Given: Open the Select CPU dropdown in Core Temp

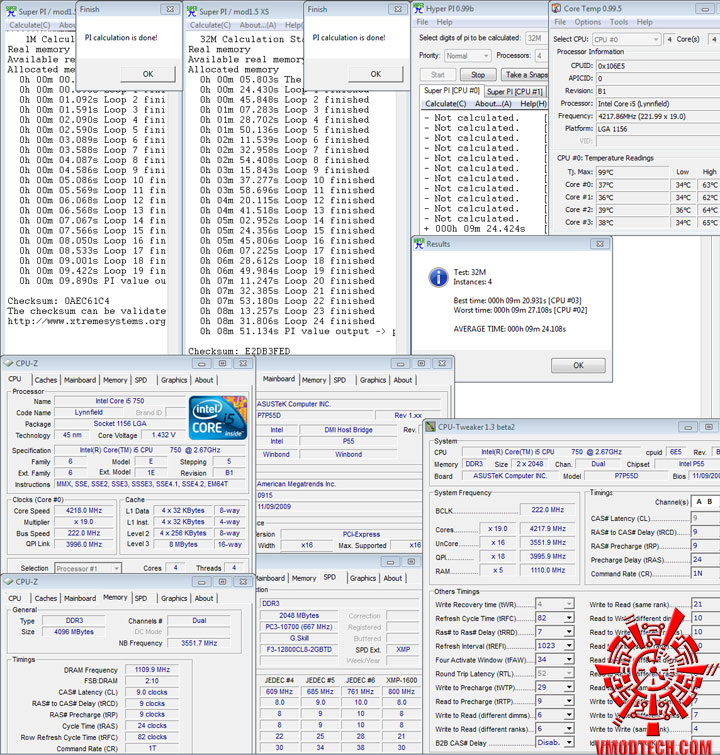Looking at the screenshot, I should [626, 39].
